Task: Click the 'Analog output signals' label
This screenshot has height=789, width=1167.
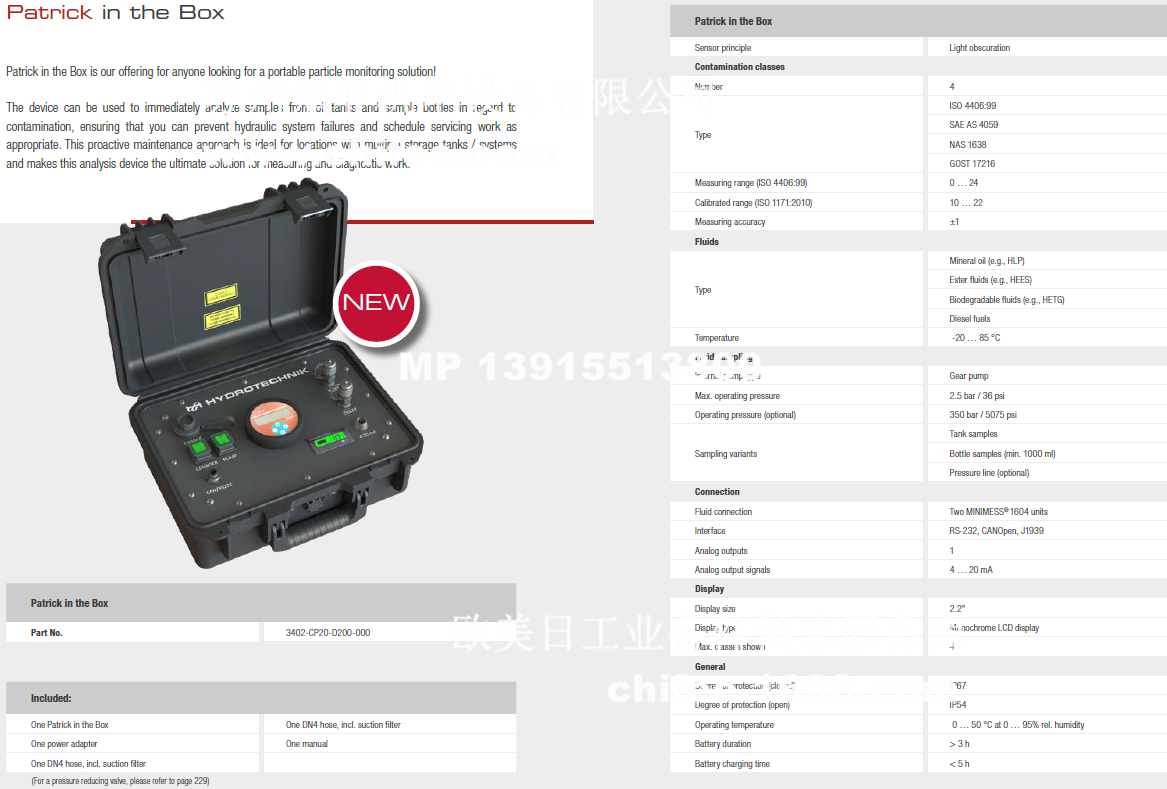Action: point(732,570)
